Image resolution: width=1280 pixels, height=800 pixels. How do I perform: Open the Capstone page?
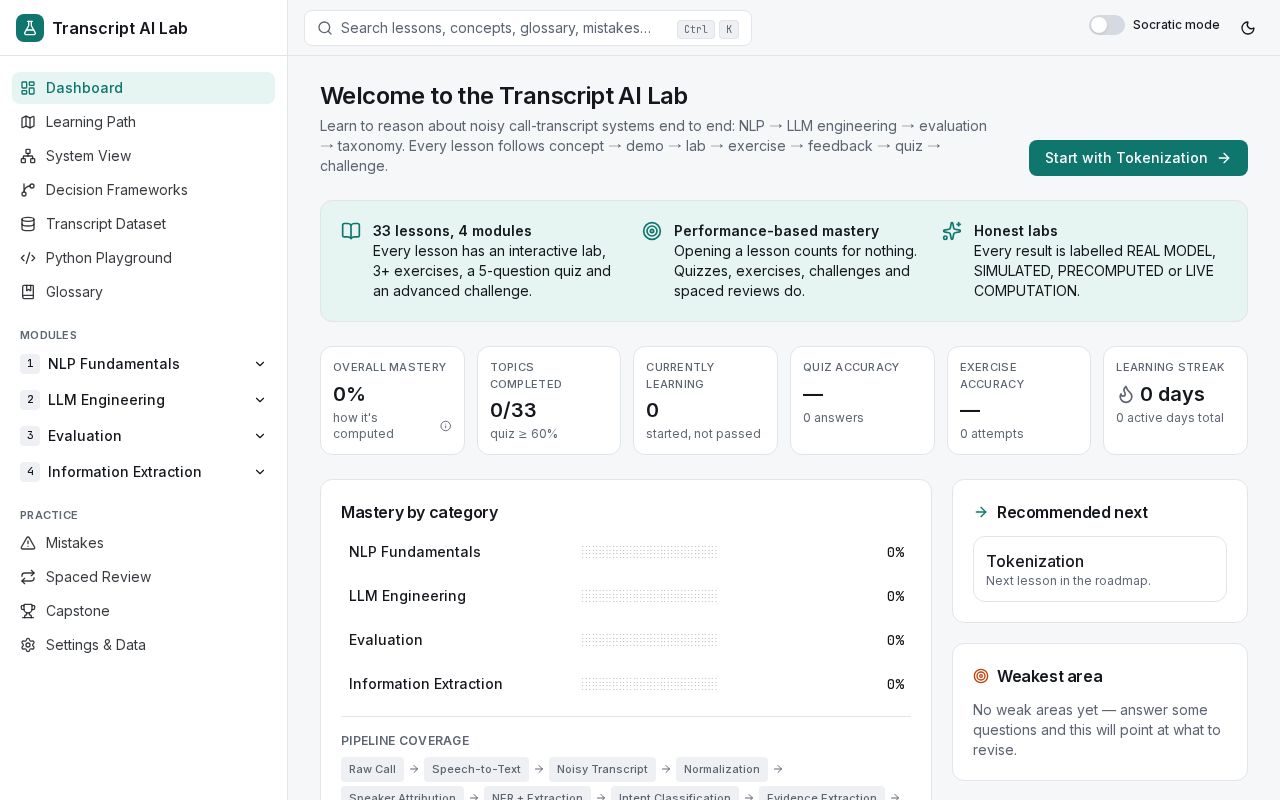(x=144, y=611)
